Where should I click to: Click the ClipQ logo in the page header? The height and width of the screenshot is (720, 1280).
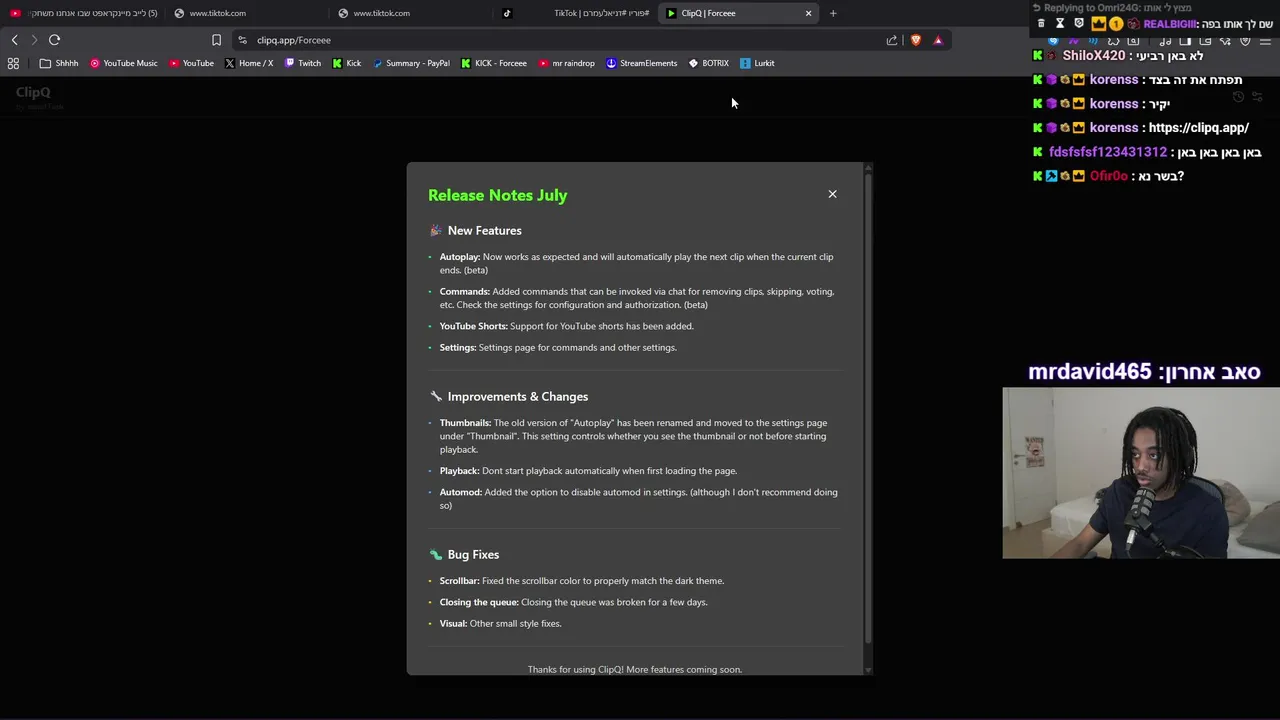(33, 93)
